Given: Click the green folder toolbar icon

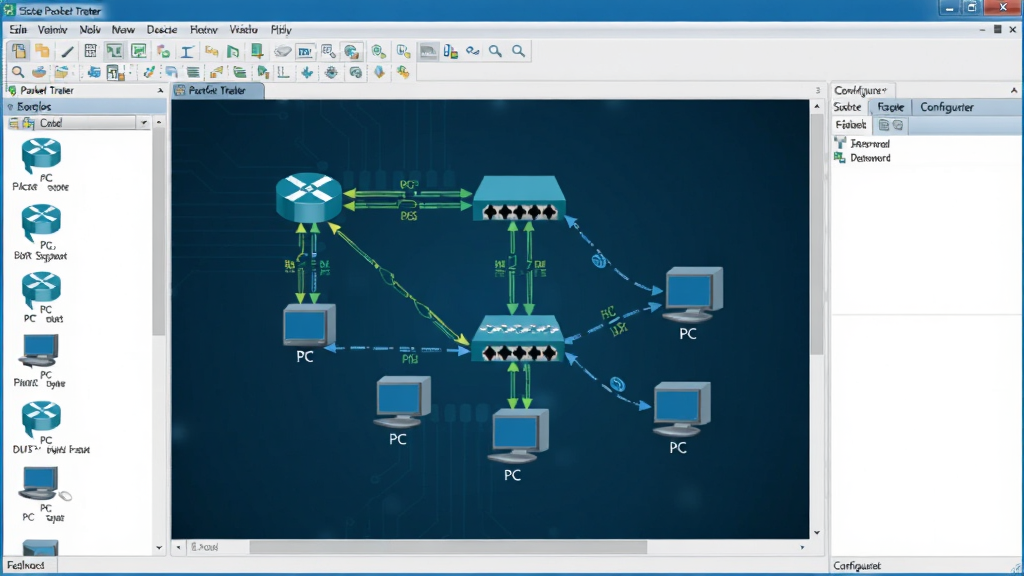Looking at the screenshot, I should [x=240, y=72].
